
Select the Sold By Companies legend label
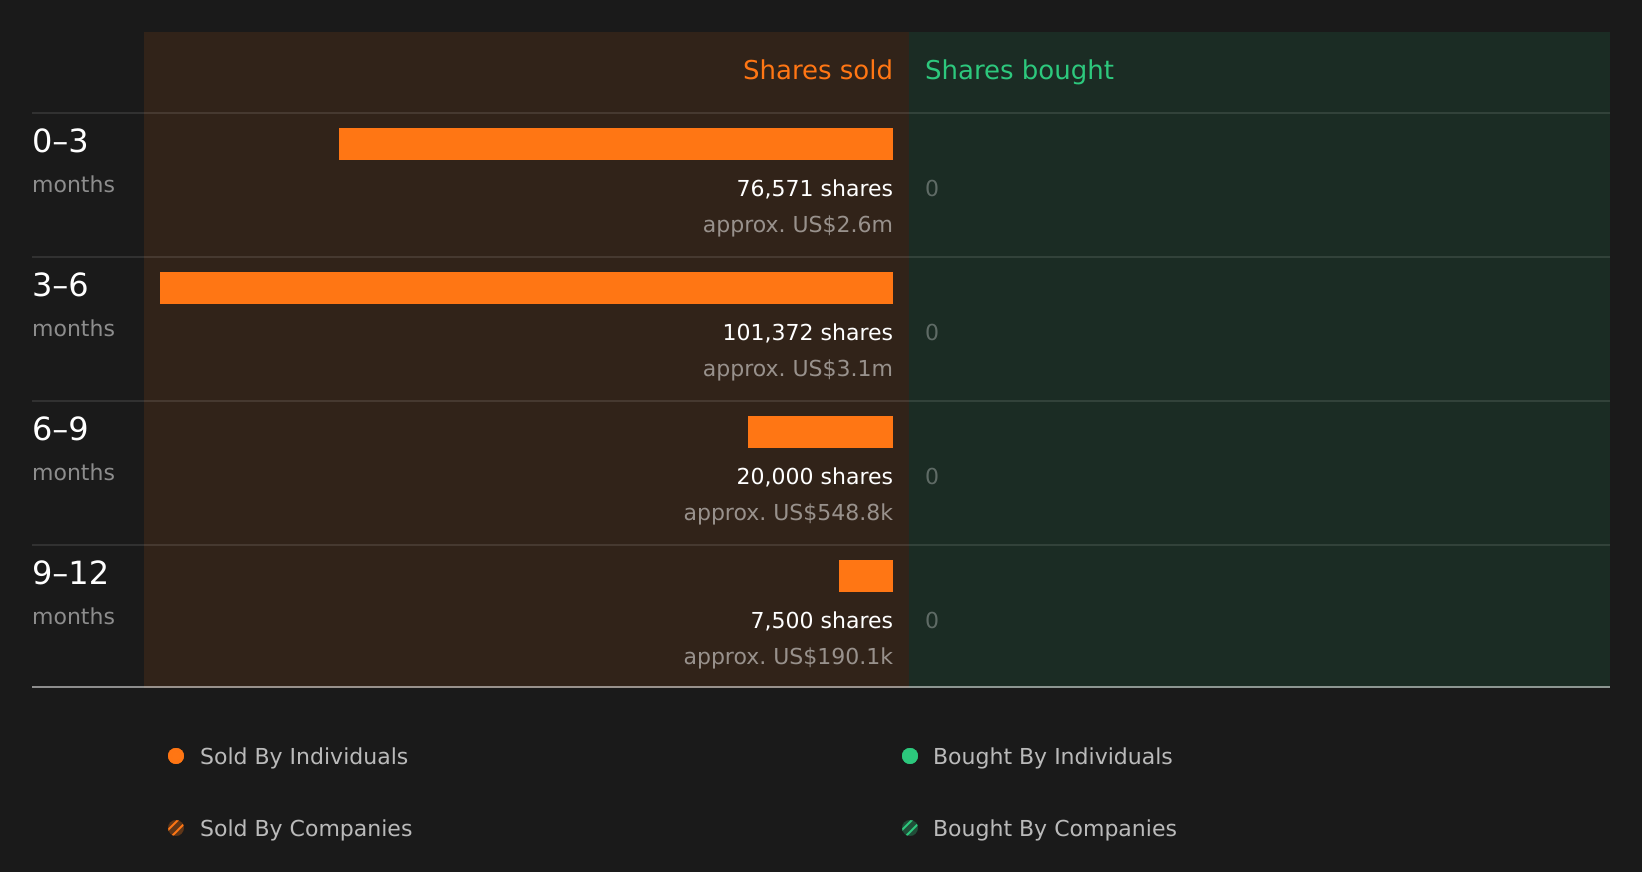[306, 829]
